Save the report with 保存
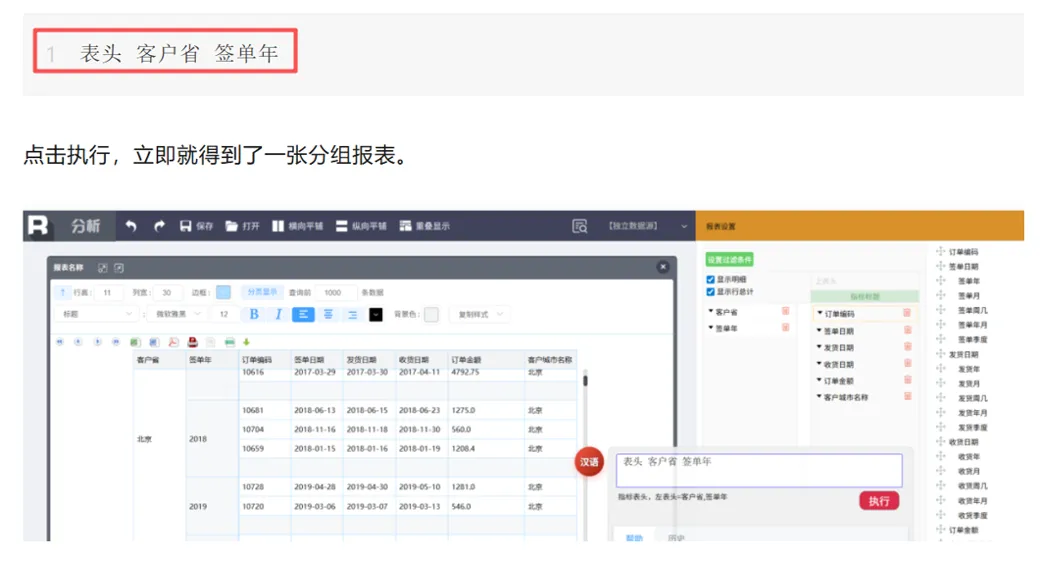The height and width of the screenshot is (570, 1040). click(x=196, y=226)
